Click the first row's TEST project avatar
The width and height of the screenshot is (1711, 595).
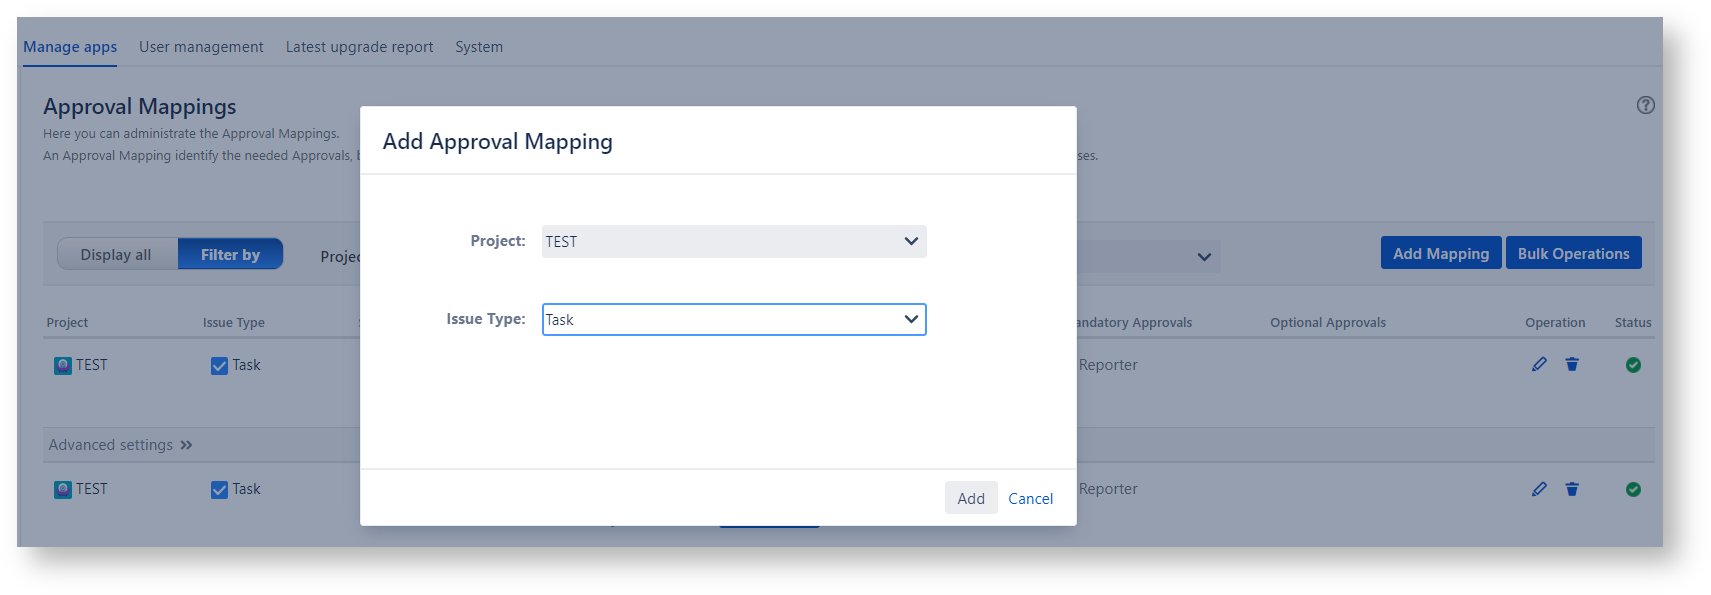[x=62, y=366]
